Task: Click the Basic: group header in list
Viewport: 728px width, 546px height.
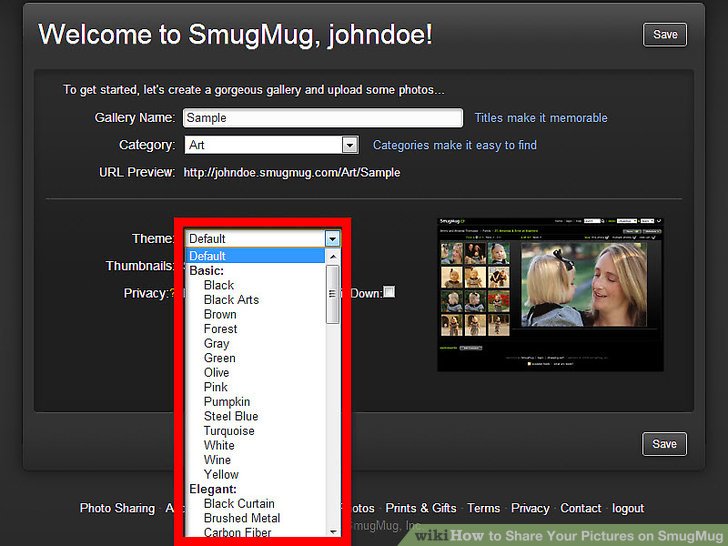Action: click(x=207, y=271)
